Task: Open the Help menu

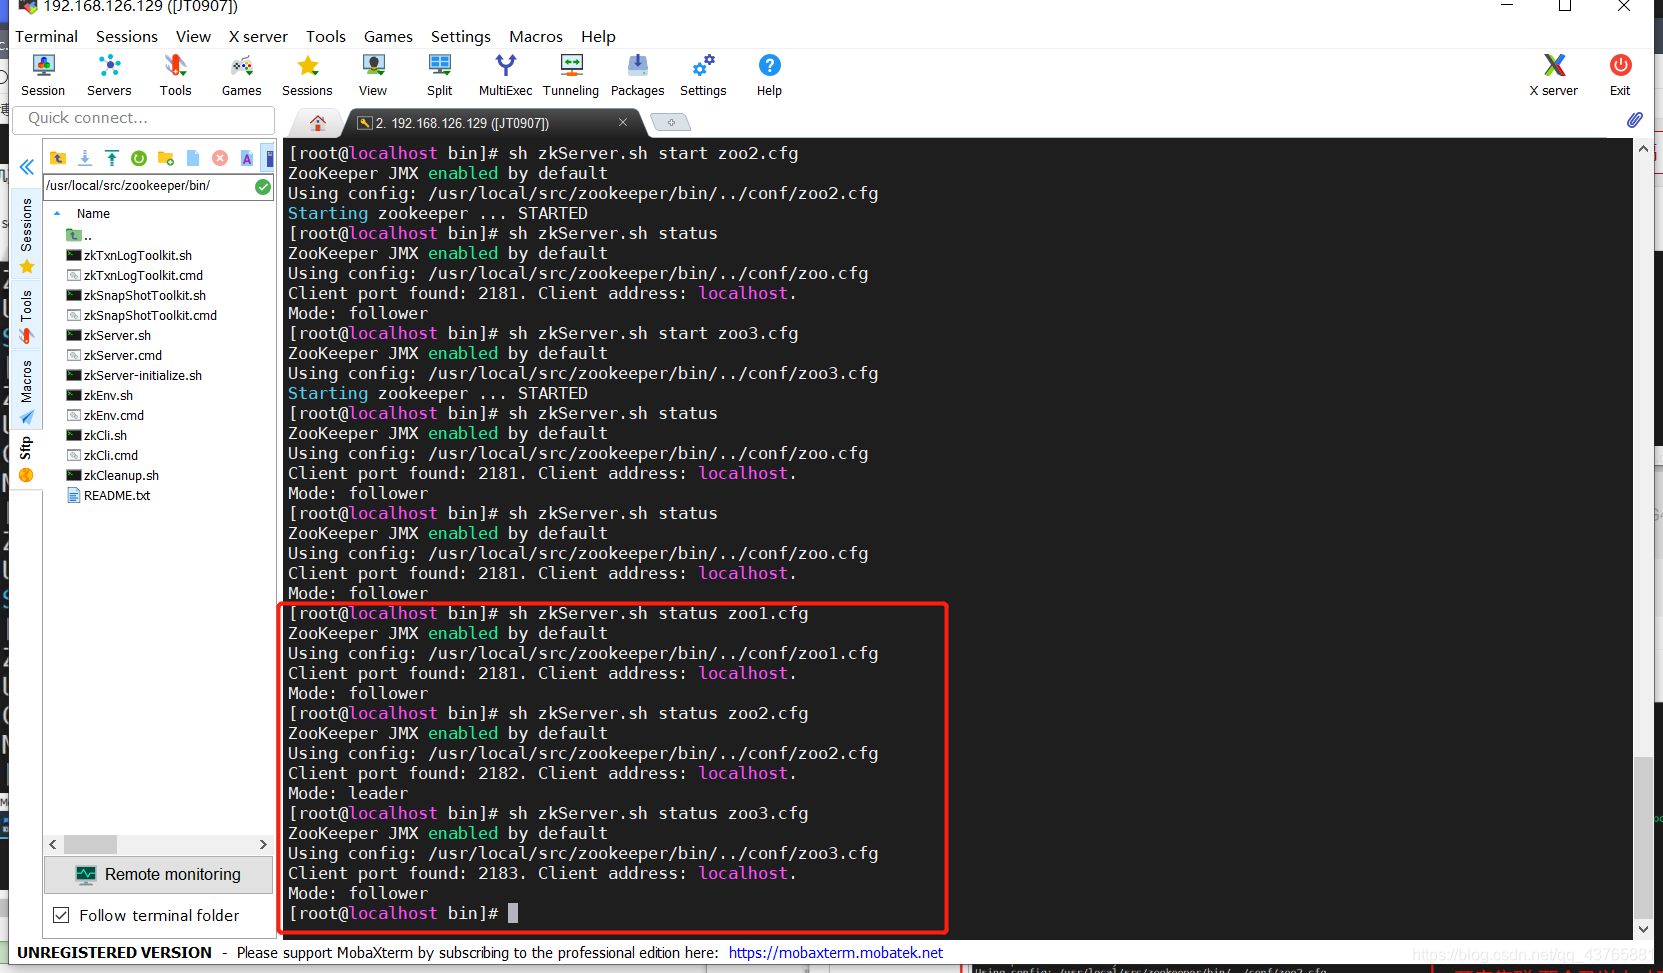Action: pos(598,36)
